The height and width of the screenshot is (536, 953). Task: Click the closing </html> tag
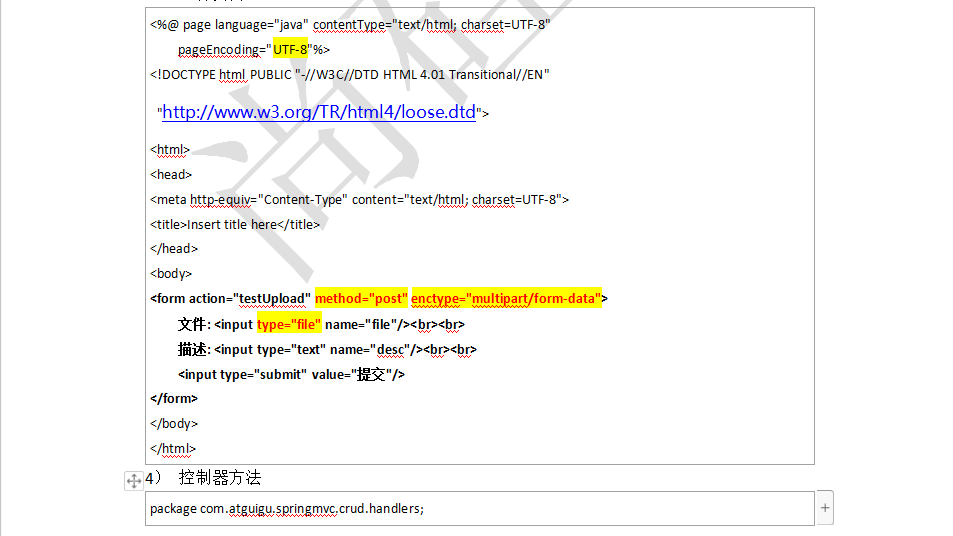[x=173, y=448]
